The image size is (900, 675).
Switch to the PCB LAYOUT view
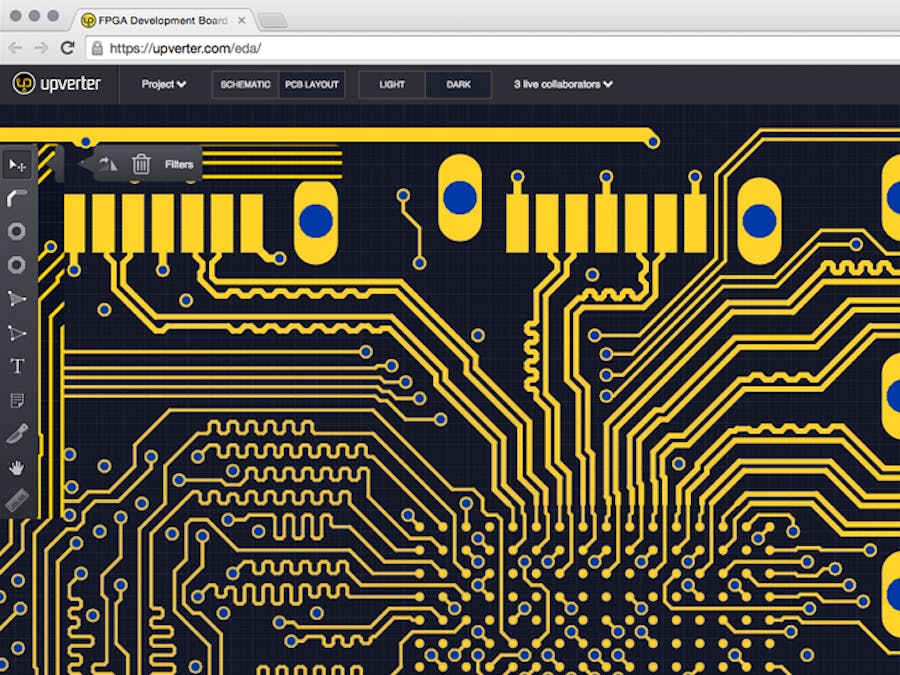[x=312, y=84]
